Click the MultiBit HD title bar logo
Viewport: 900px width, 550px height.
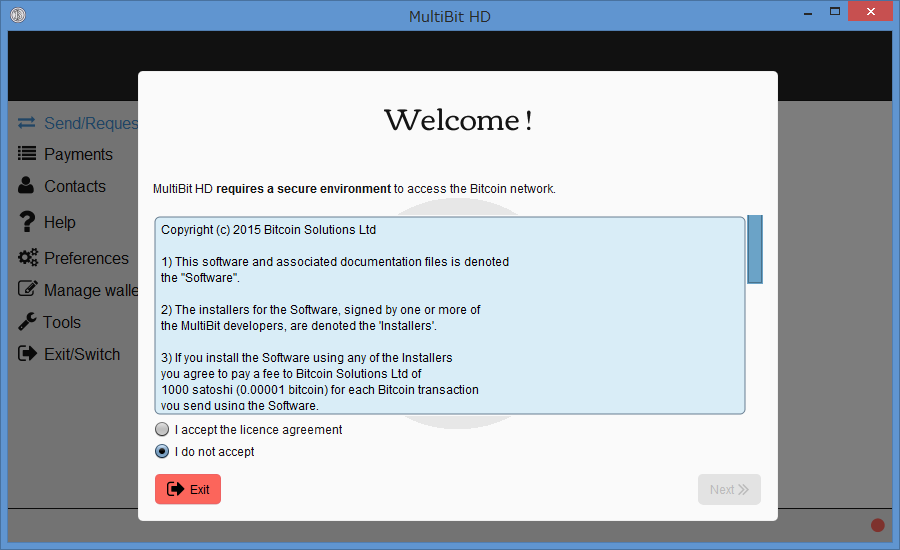18,15
